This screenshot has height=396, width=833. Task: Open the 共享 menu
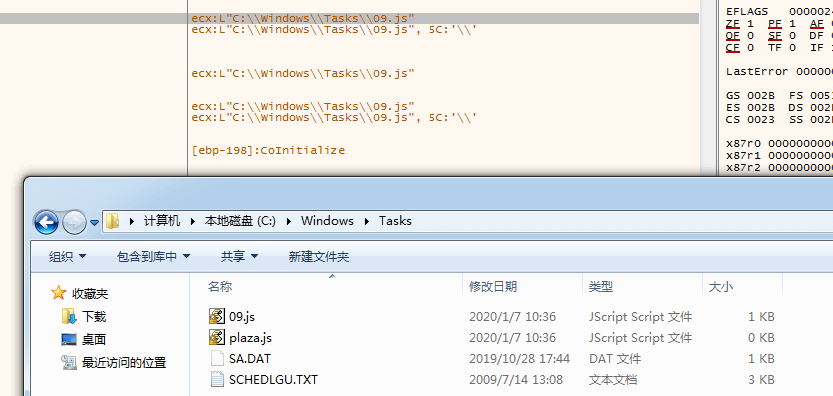(x=239, y=257)
